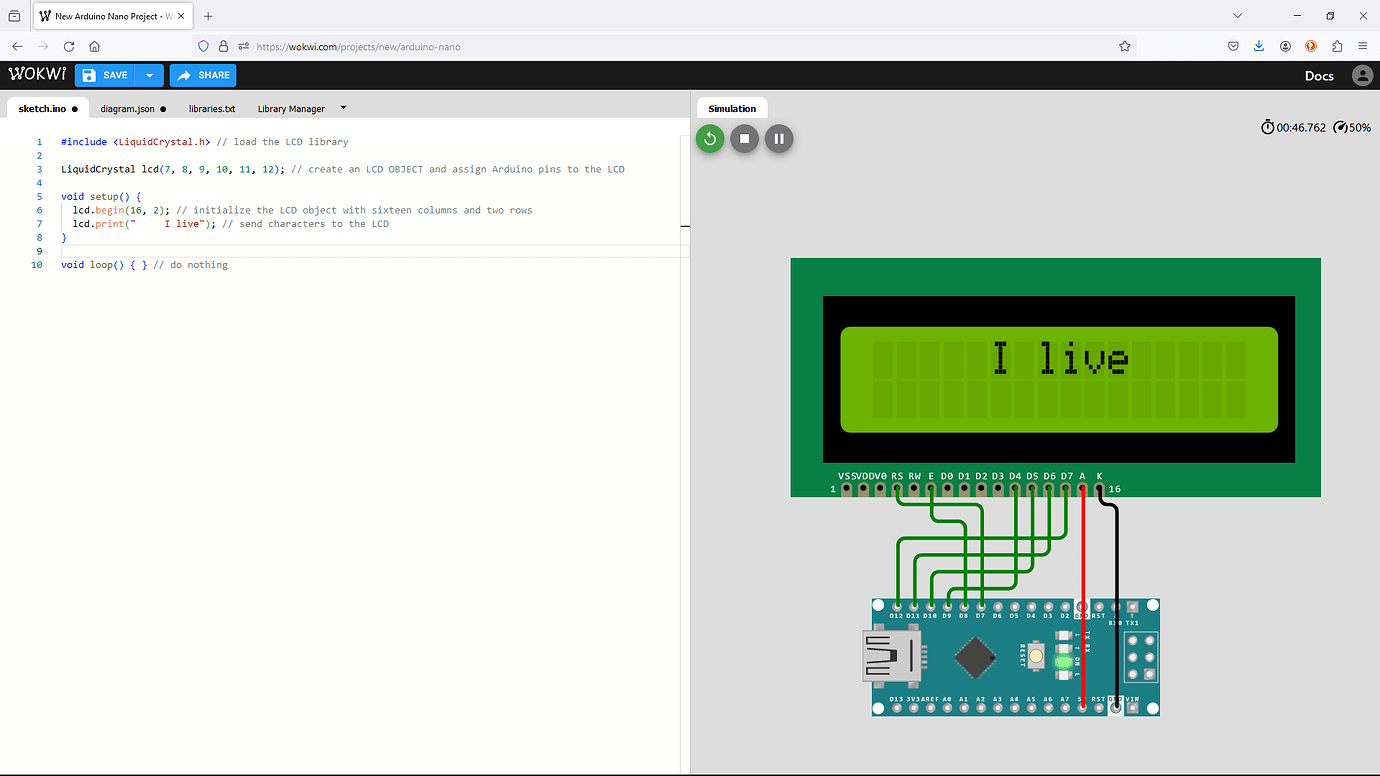Pause the running simulation
This screenshot has width=1380, height=776.
click(779, 139)
